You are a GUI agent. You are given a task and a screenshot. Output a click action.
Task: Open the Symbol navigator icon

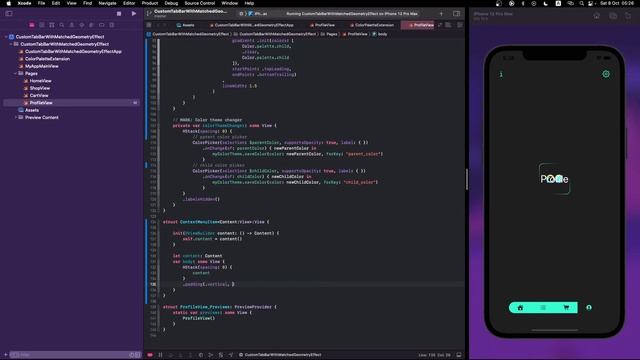click(52, 25)
